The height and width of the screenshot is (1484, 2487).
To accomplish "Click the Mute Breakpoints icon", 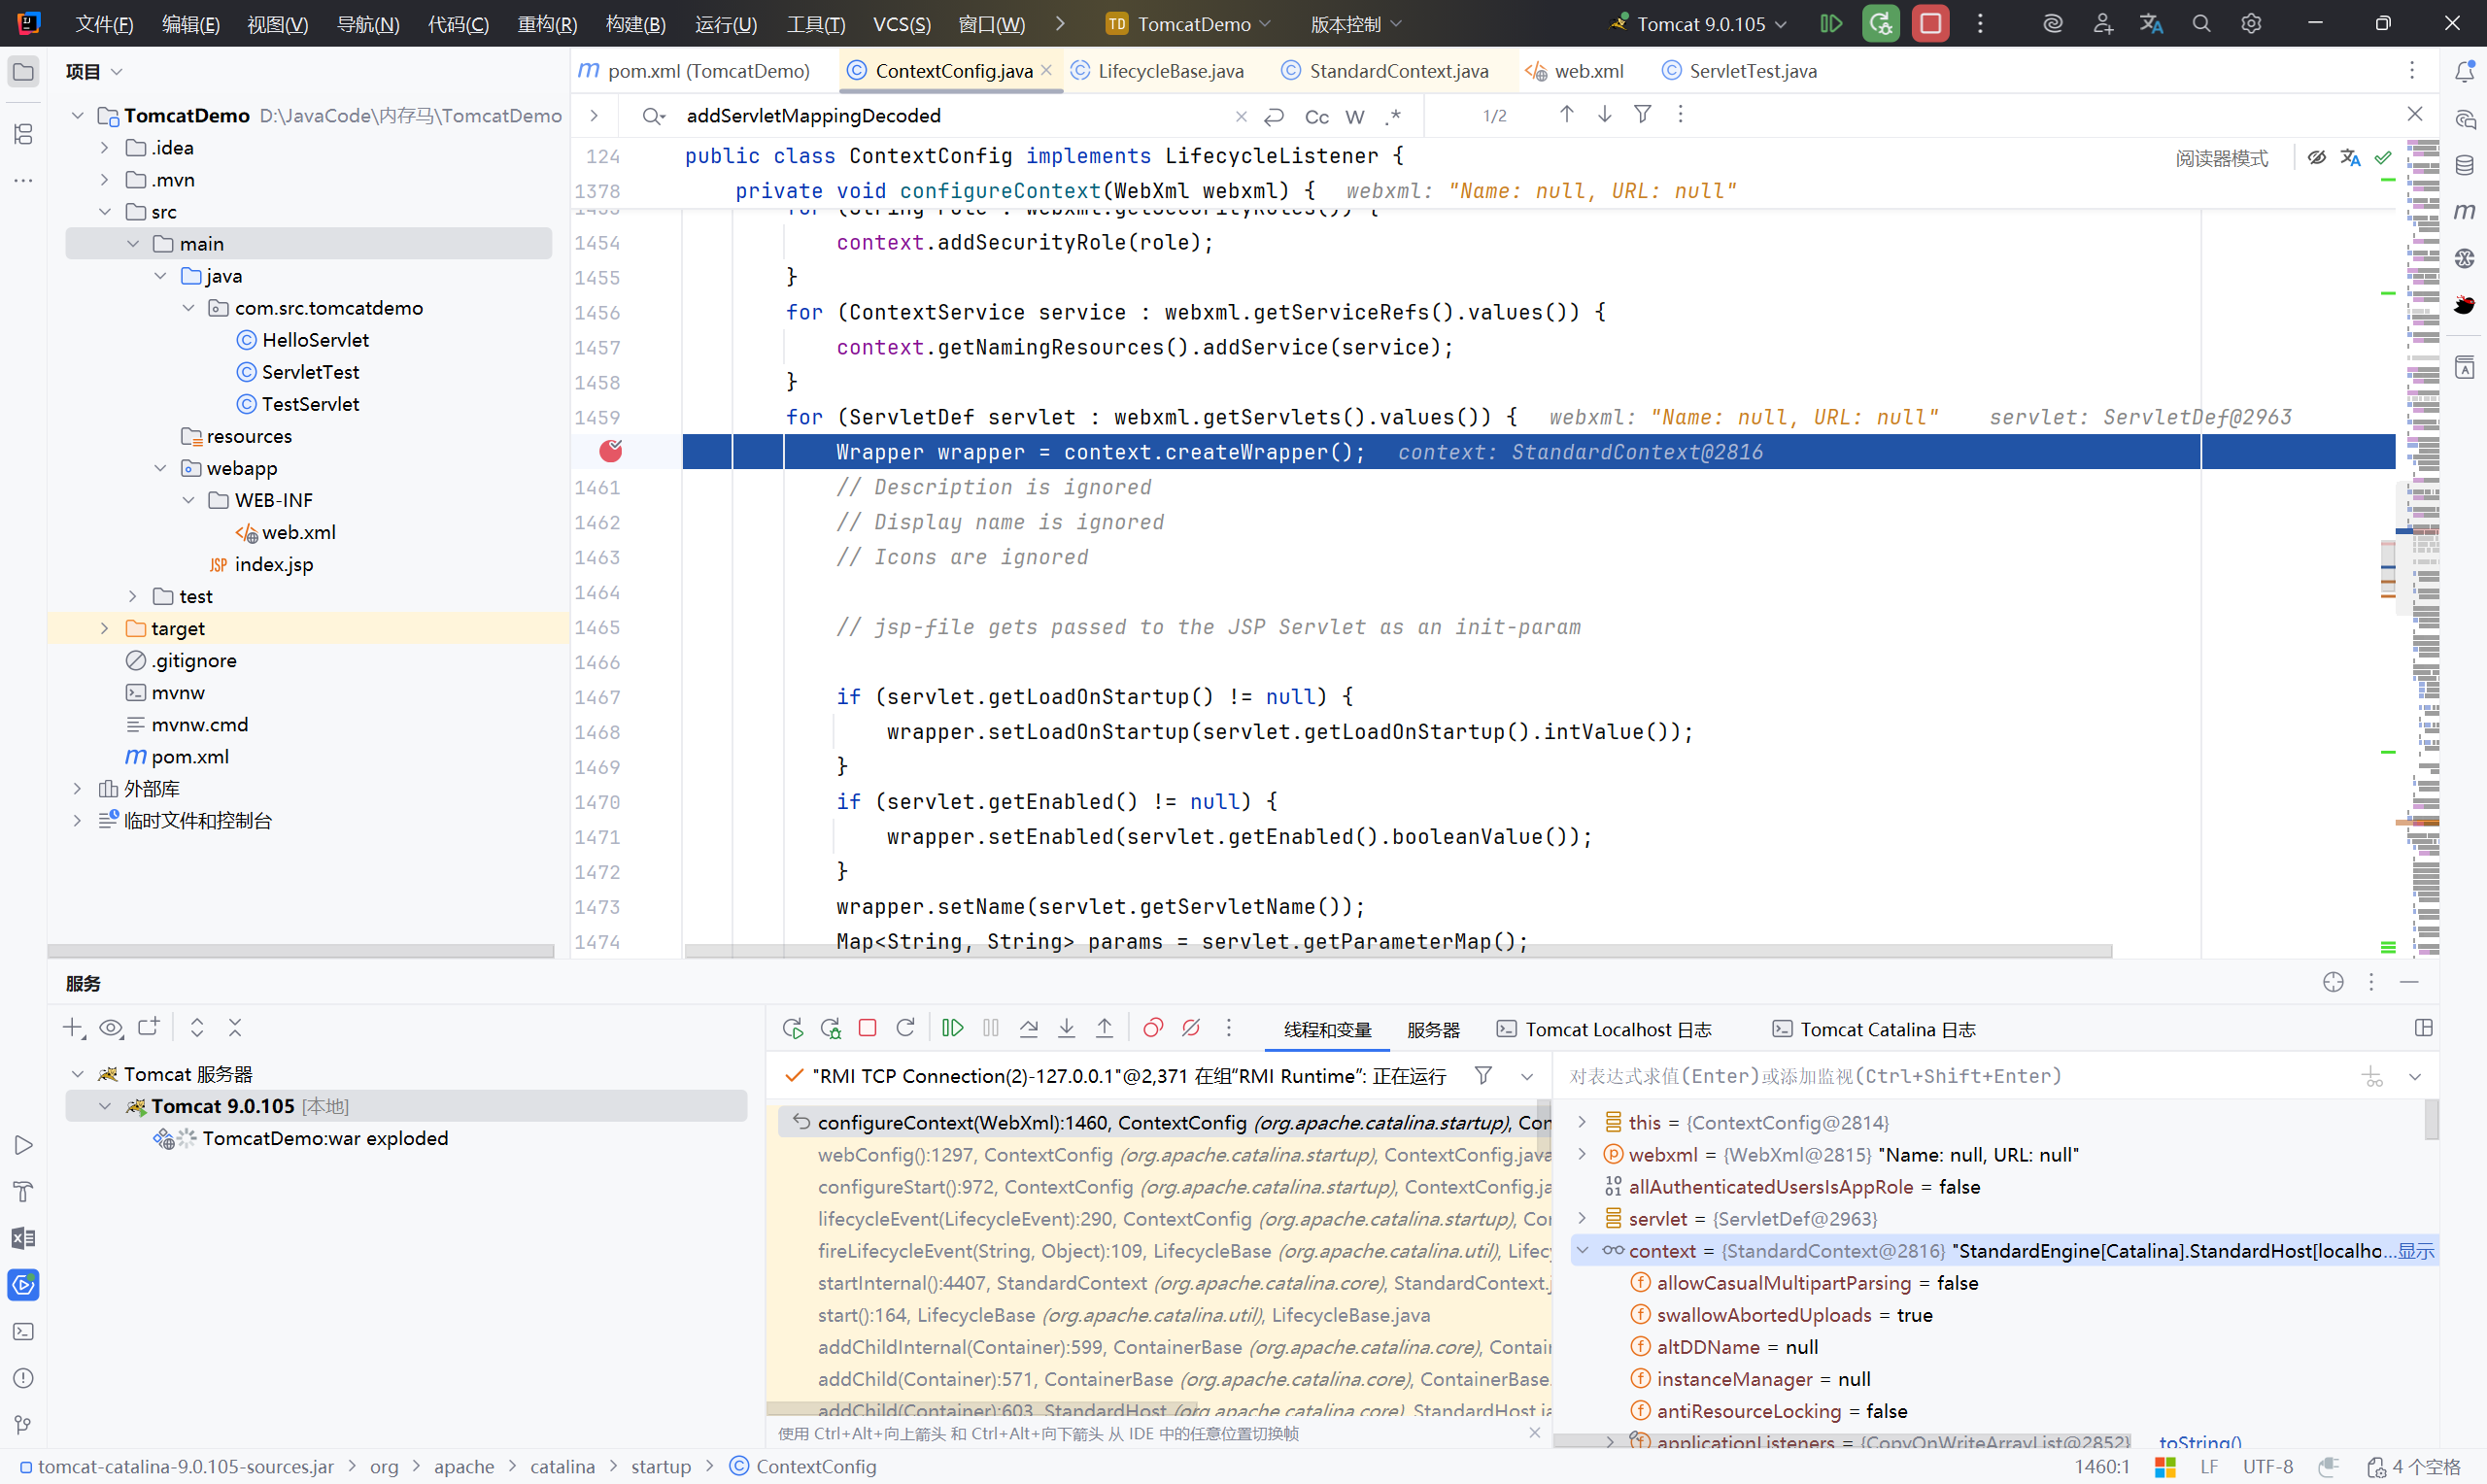I will point(1190,1028).
